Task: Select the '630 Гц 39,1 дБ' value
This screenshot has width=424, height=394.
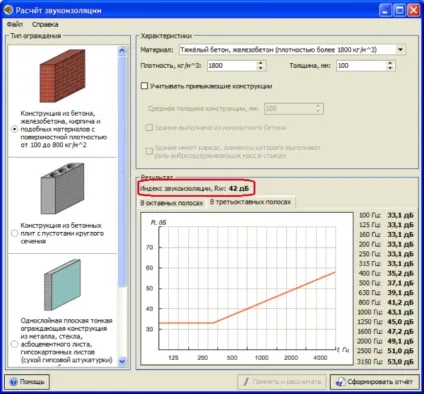Action: [x=386, y=293]
